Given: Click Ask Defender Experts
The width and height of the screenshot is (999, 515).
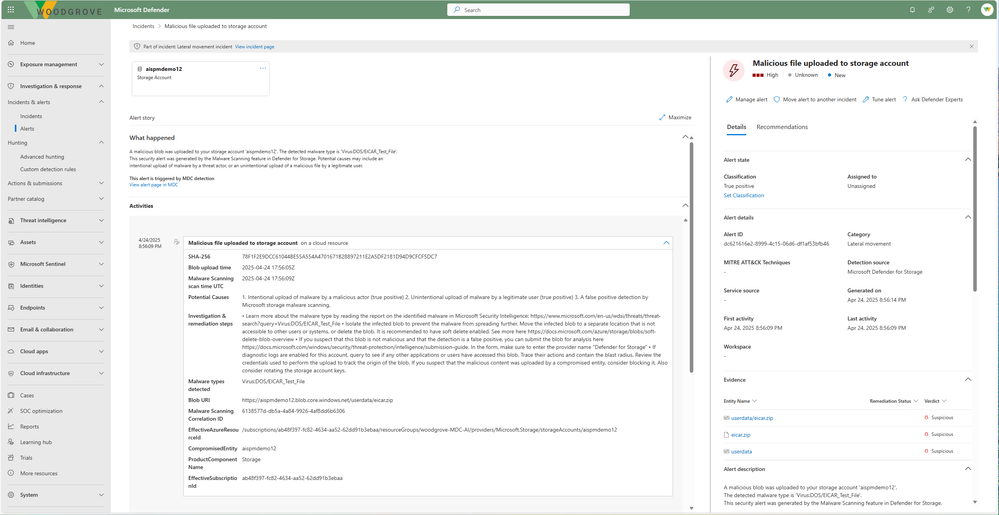Looking at the screenshot, I should tap(932, 99).
